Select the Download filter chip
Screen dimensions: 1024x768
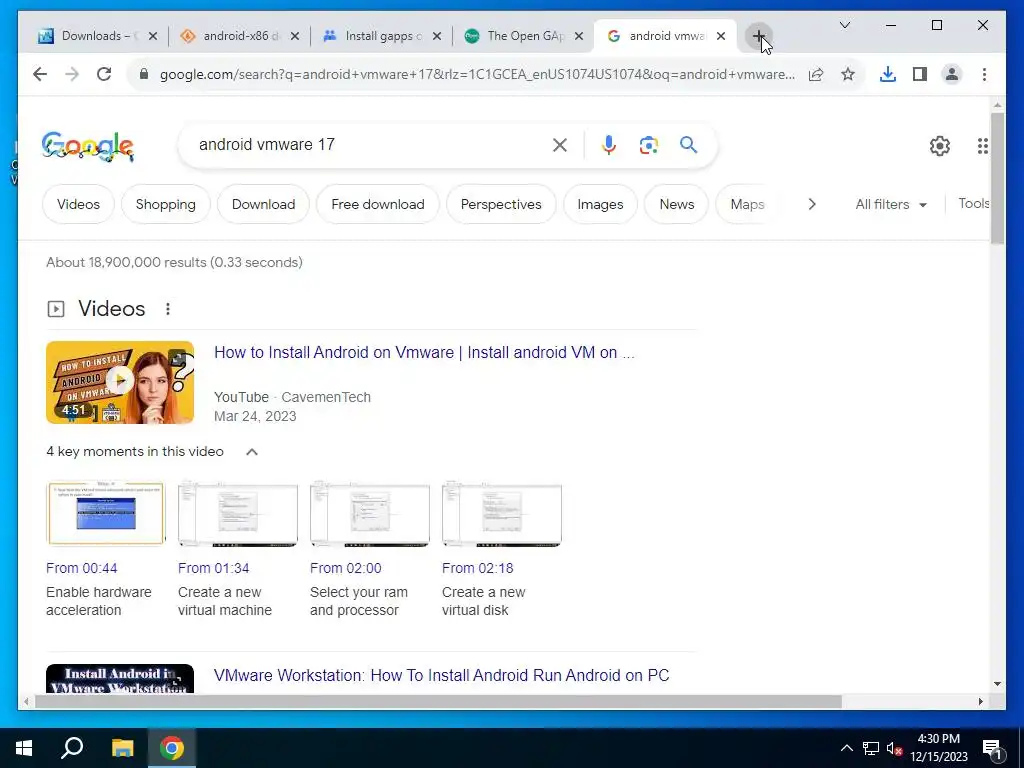263,204
